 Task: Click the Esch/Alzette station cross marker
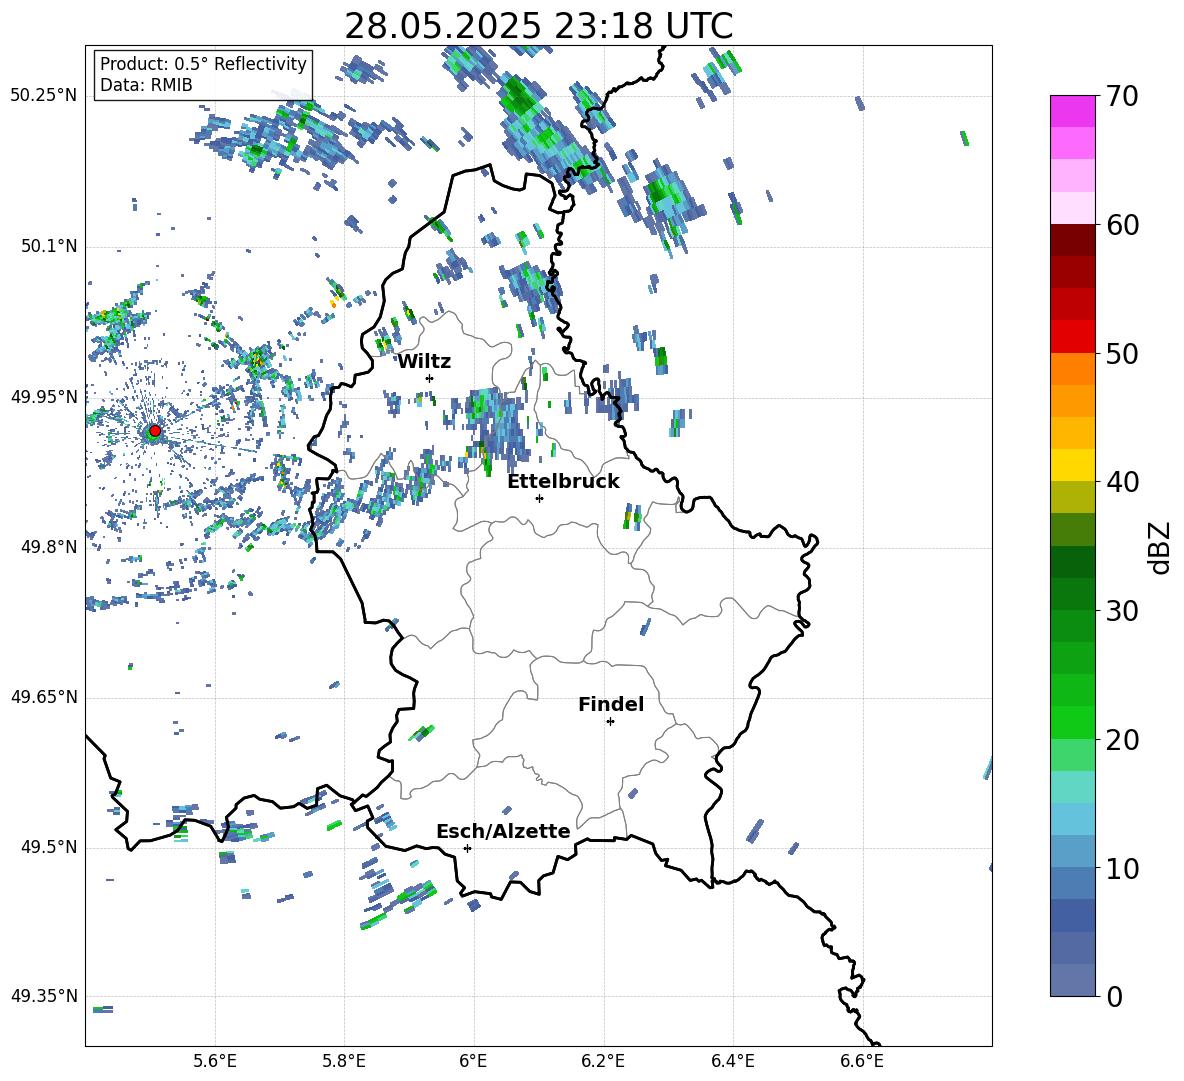(467, 848)
